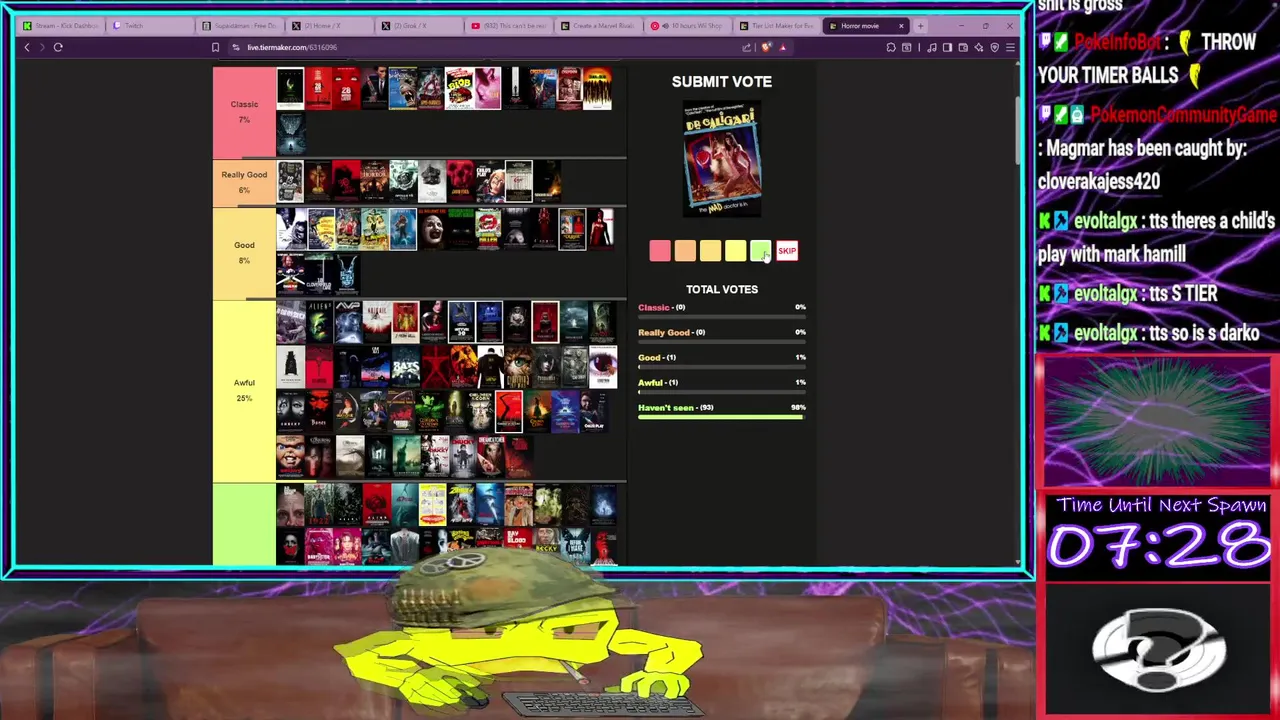This screenshot has width=1280, height=720.
Task: Click the Awful - (1) vote total
Action: pyautogui.click(x=658, y=382)
